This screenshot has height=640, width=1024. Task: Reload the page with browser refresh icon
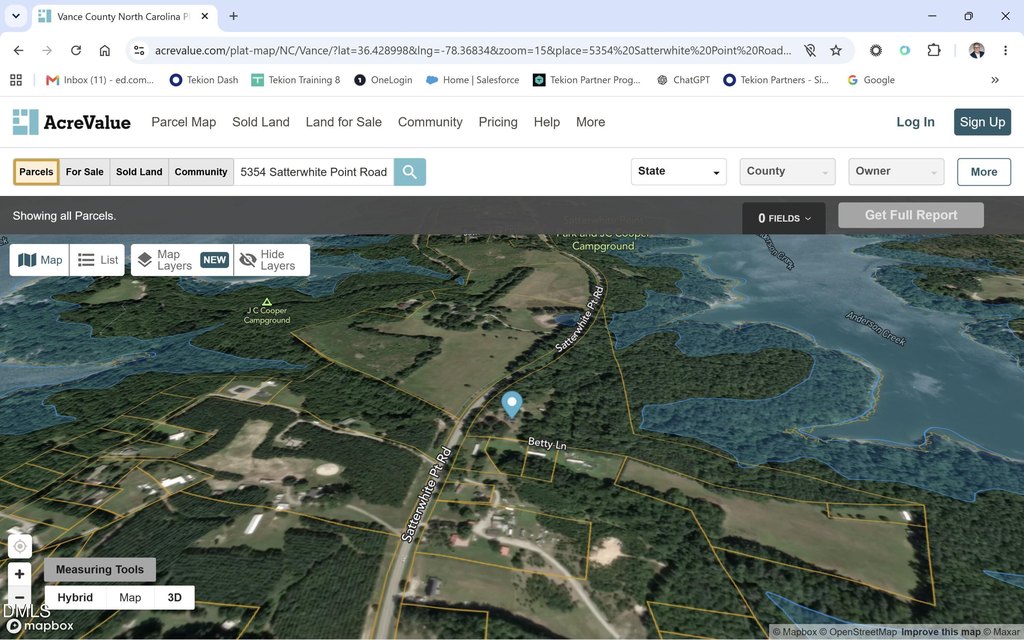[x=76, y=50]
